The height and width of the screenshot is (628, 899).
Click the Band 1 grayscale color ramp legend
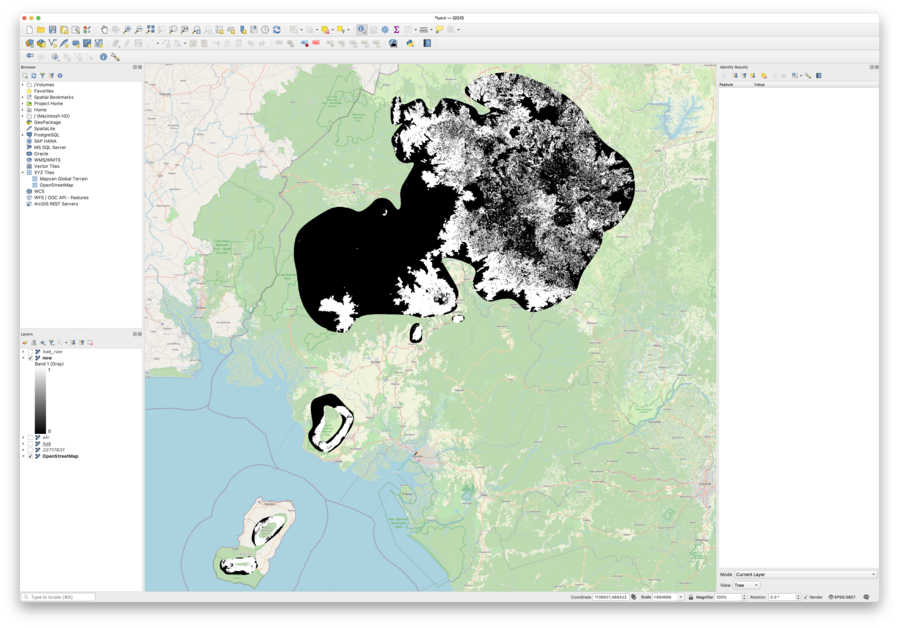[40, 400]
